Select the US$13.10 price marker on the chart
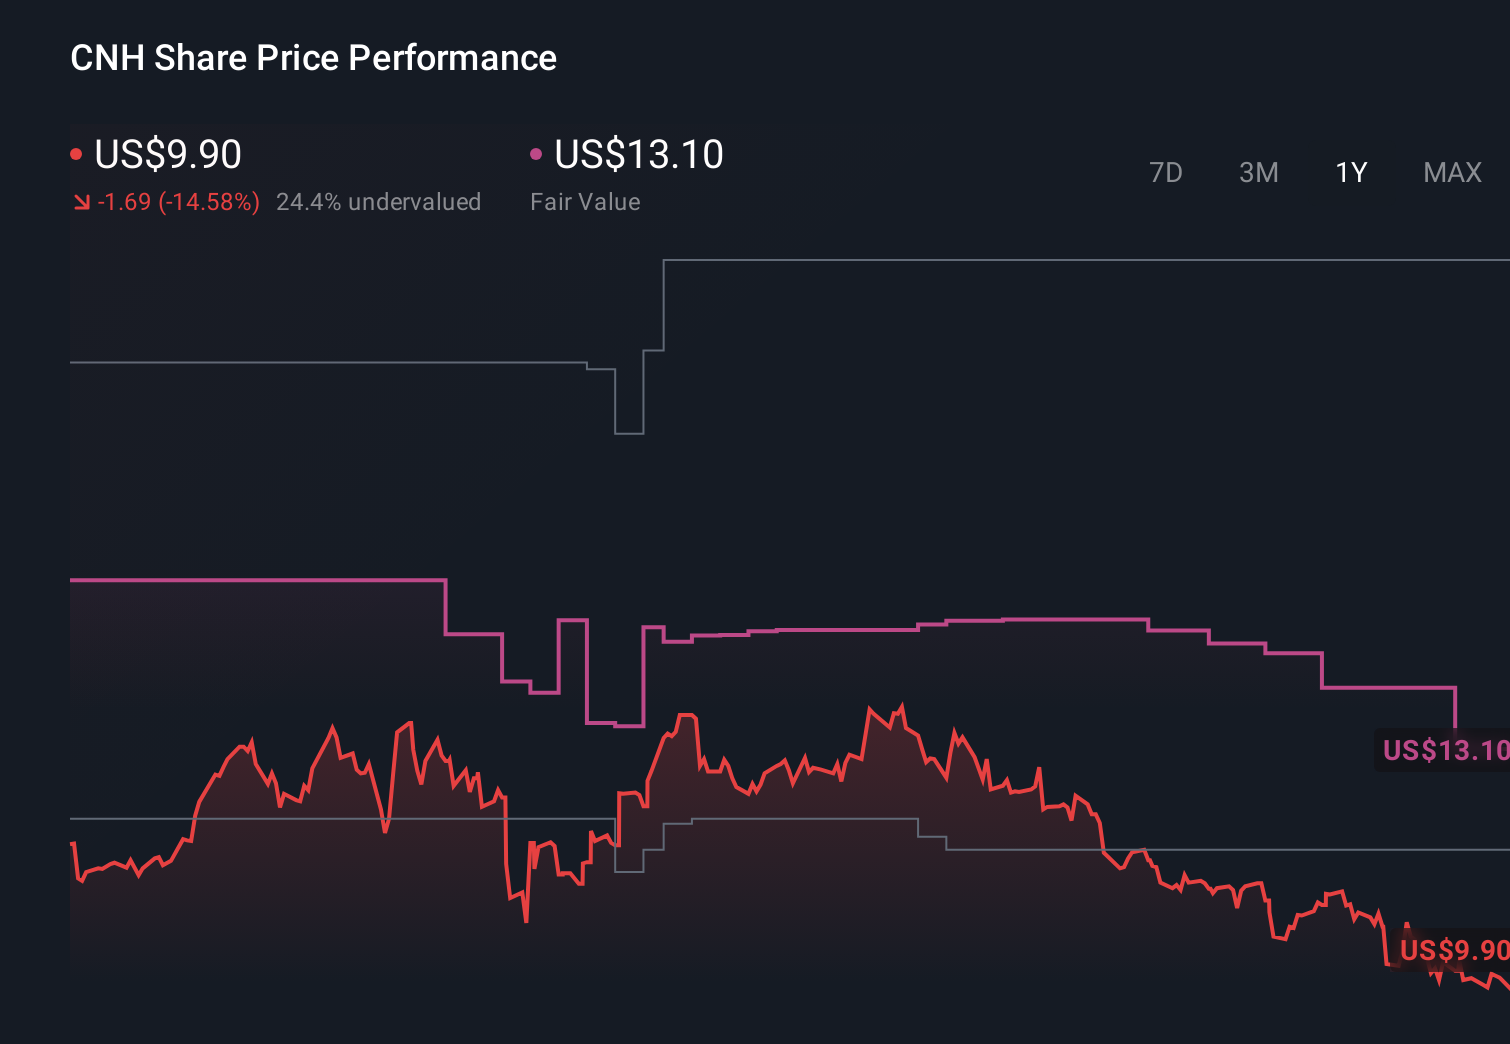 click(1444, 748)
